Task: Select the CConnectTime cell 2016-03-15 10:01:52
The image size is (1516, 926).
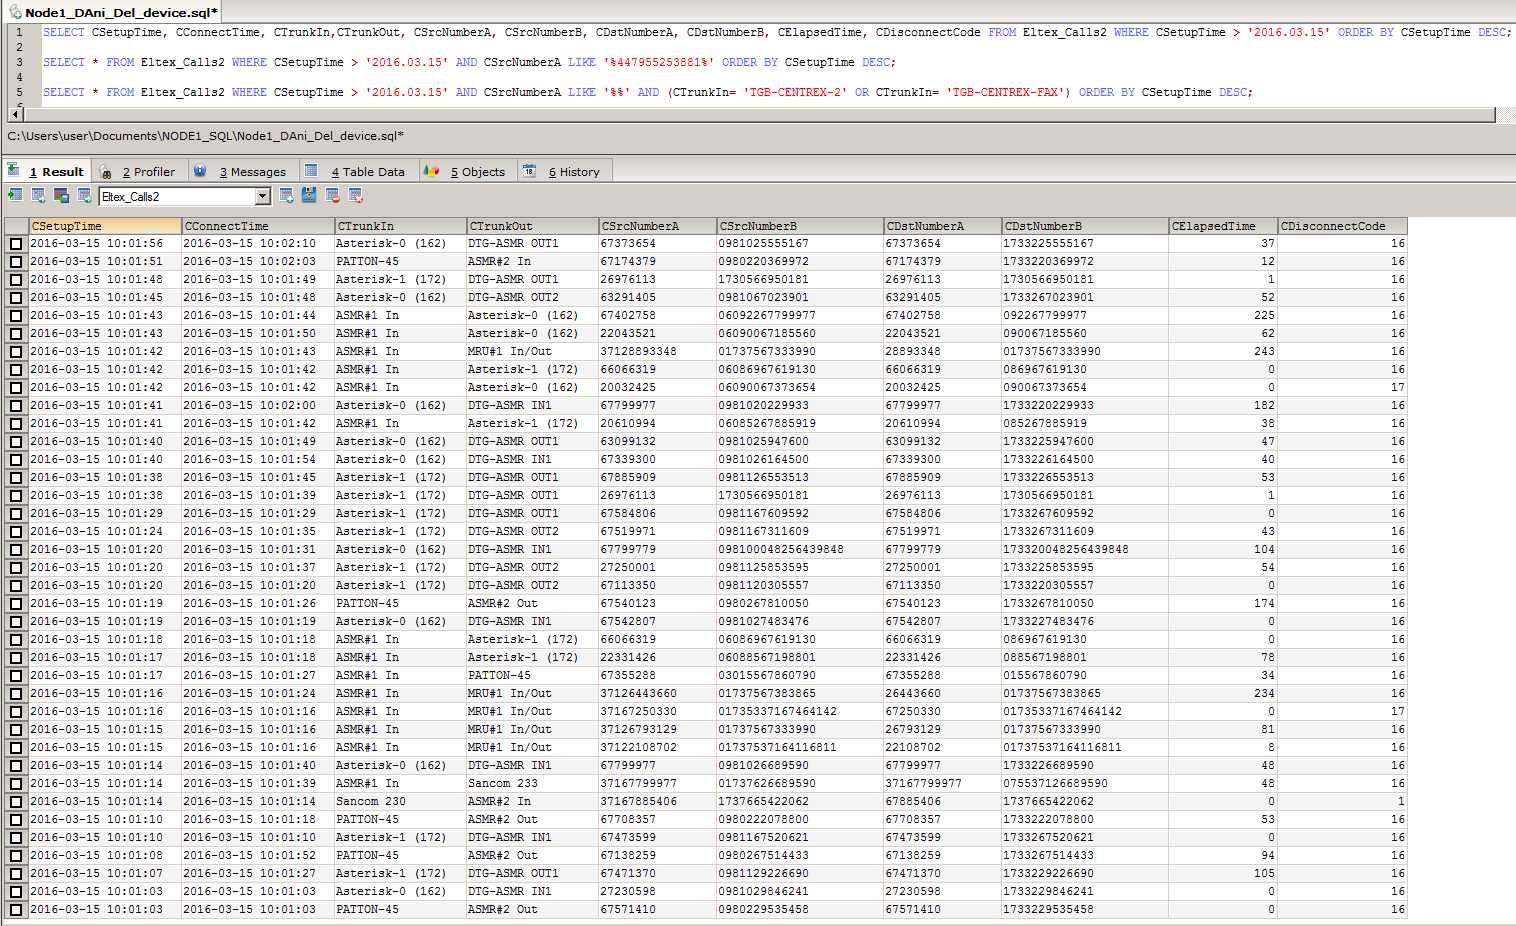Action: pos(257,856)
